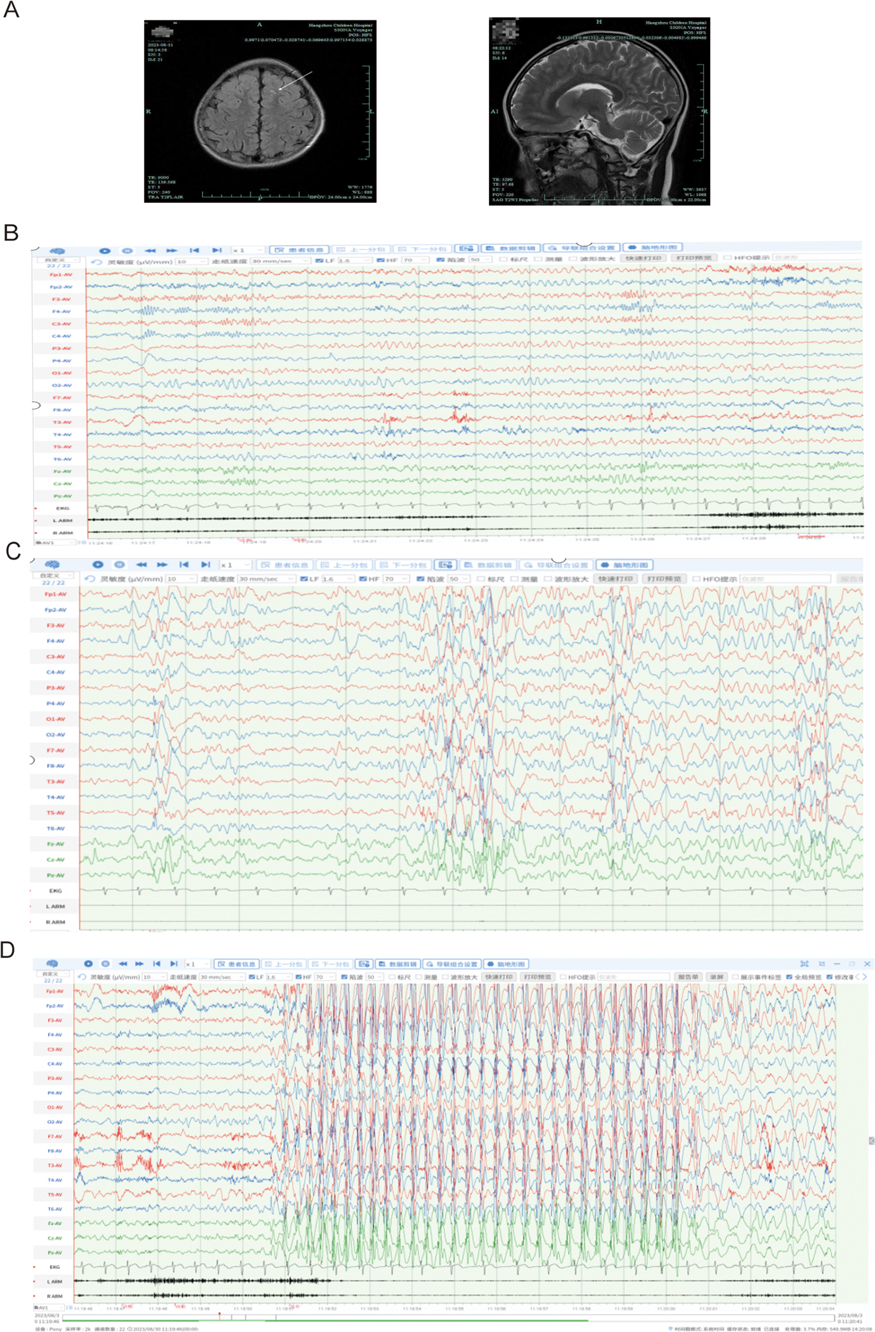Image resolution: width=875 pixels, height=1332 pixels.
Task: Jump to recording start in panel D
Action: point(157,963)
